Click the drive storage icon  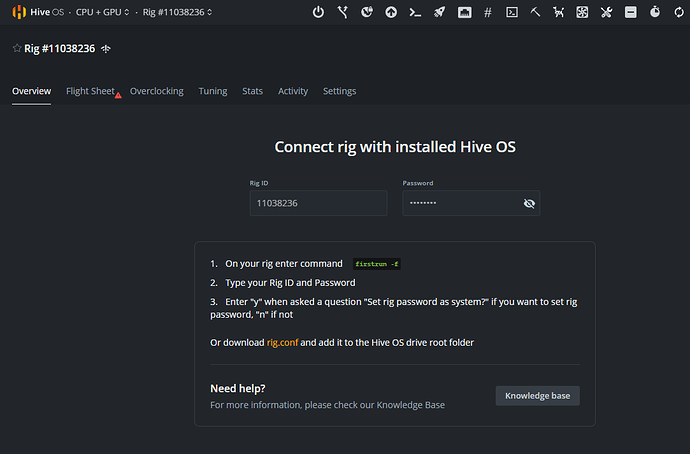631,12
